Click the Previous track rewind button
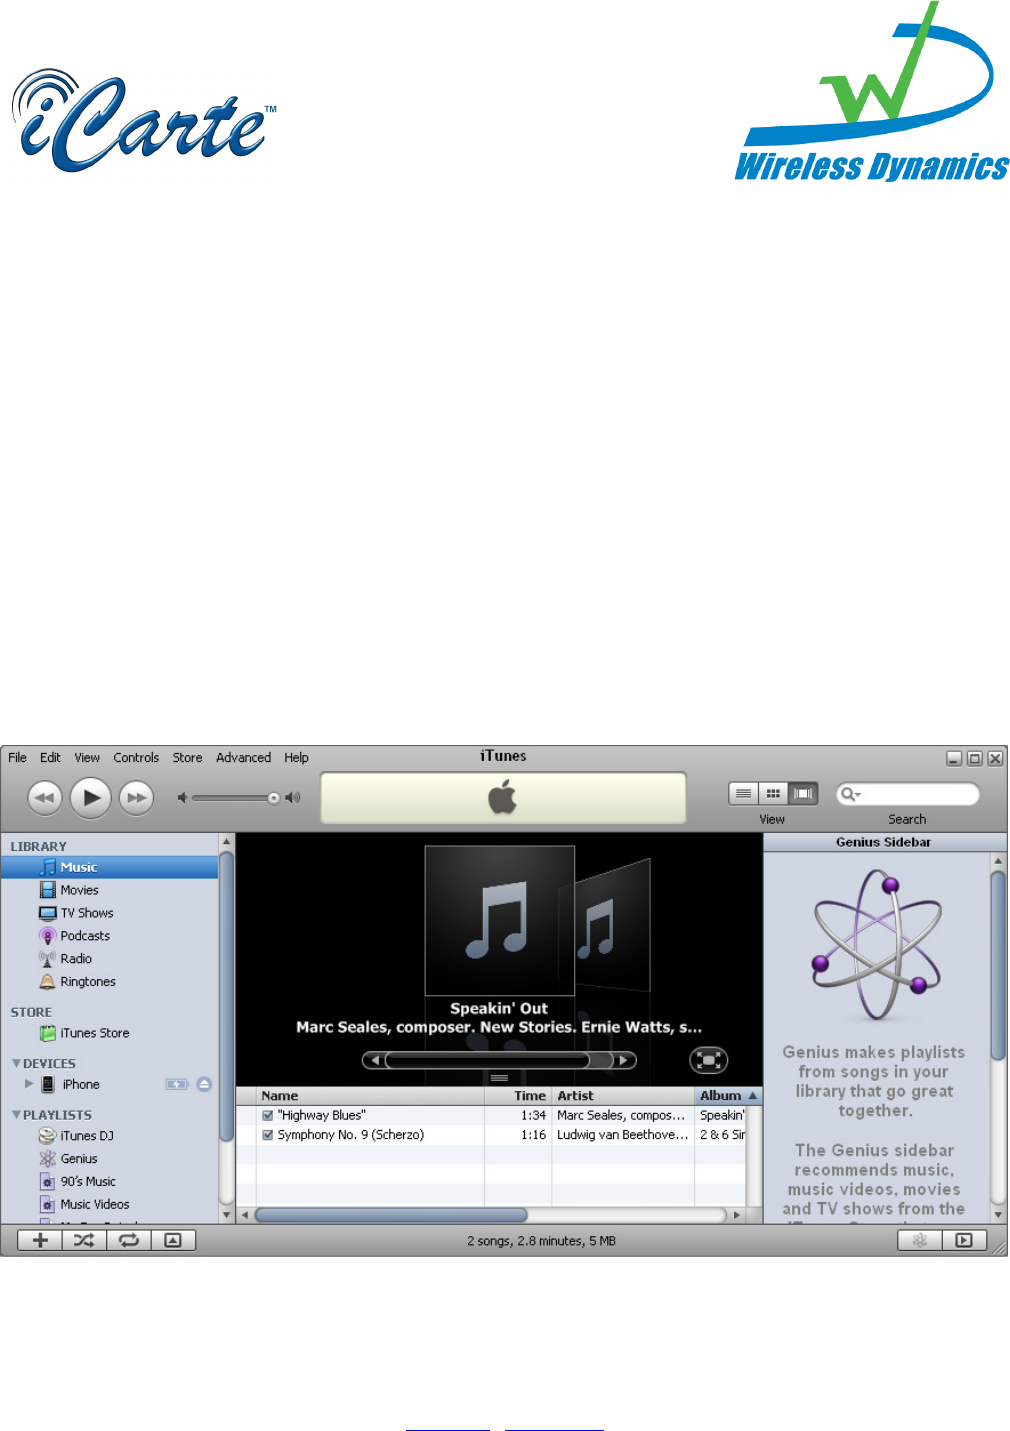 point(45,797)
